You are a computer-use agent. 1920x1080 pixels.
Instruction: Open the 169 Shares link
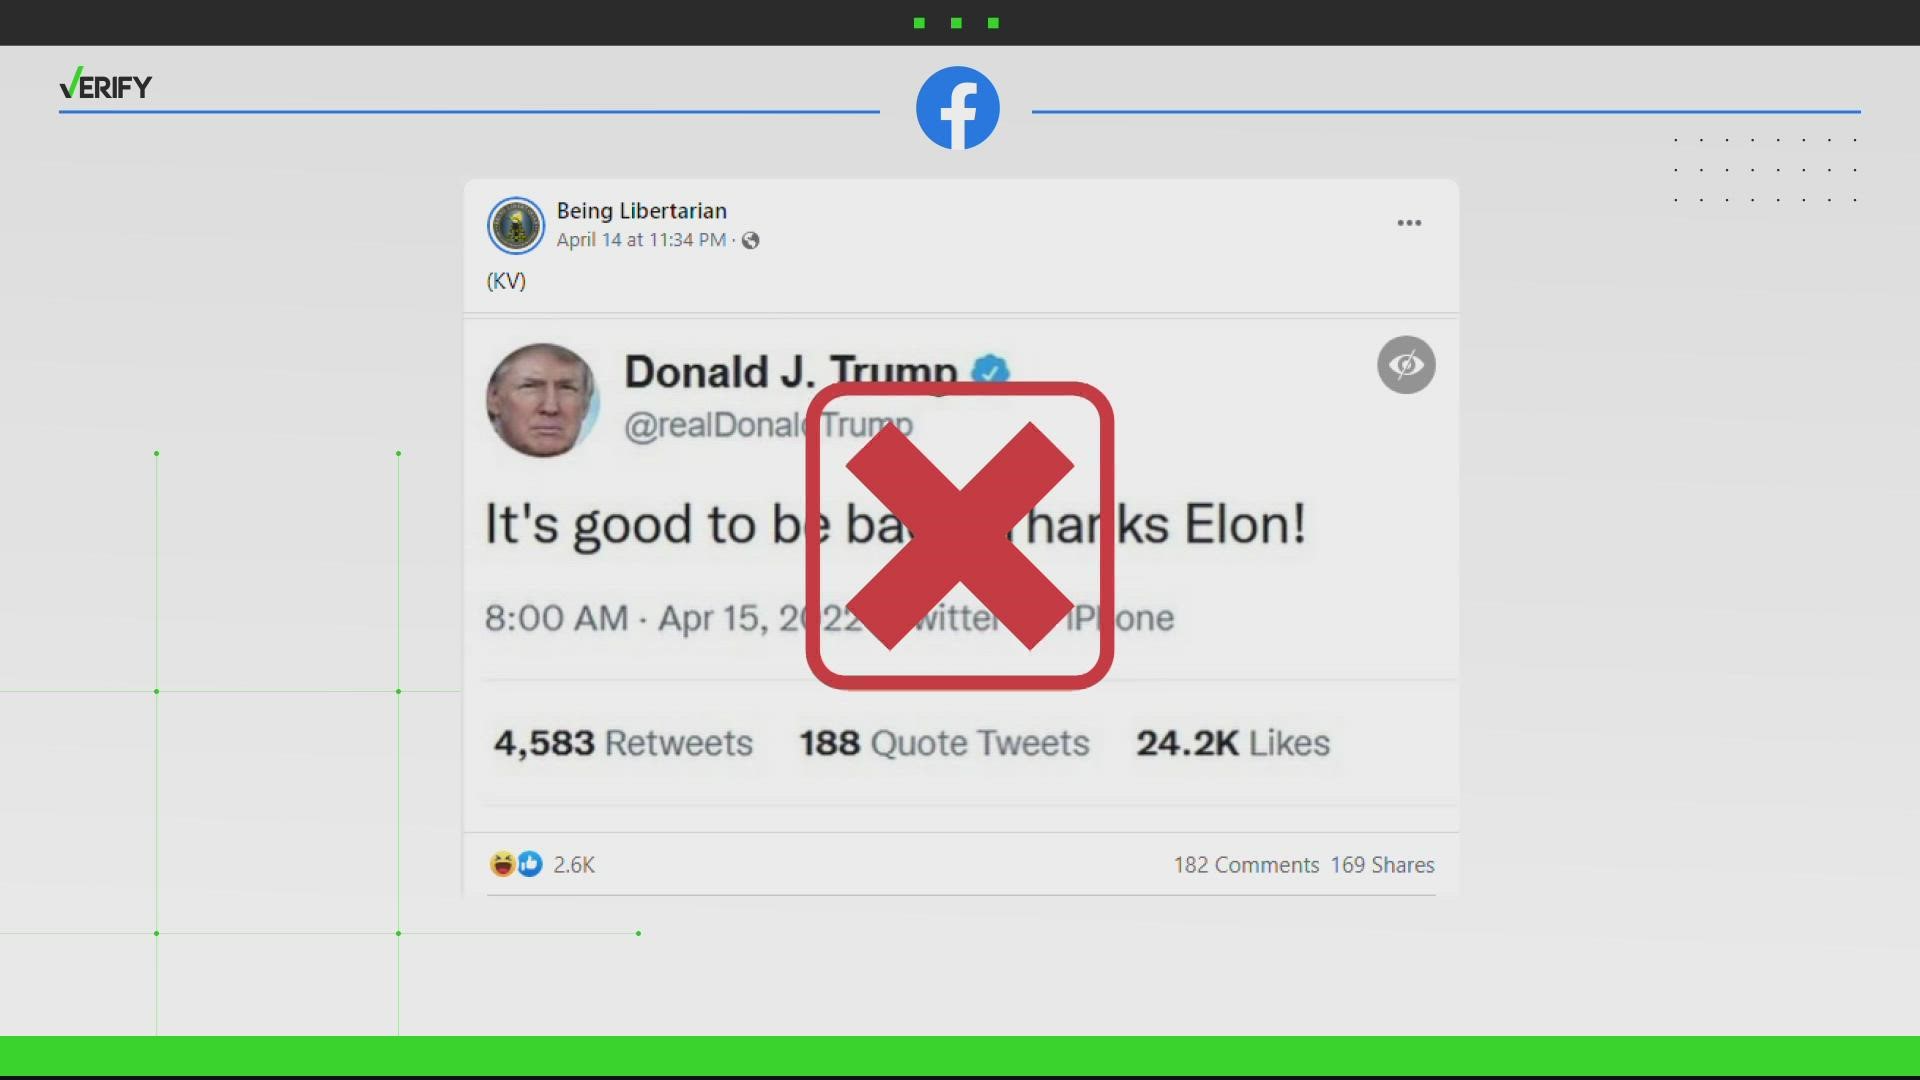click(x=1382, y=865)
